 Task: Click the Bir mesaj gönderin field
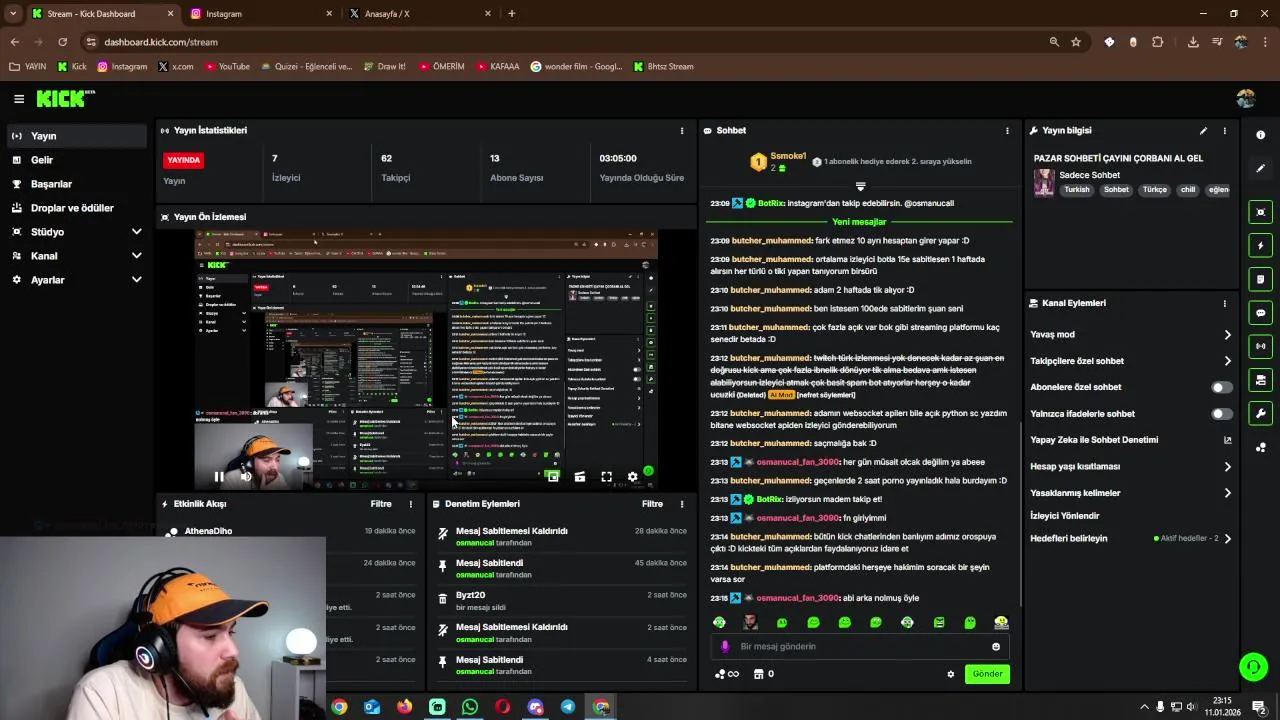pyautogui.click(x=860, y=647)
